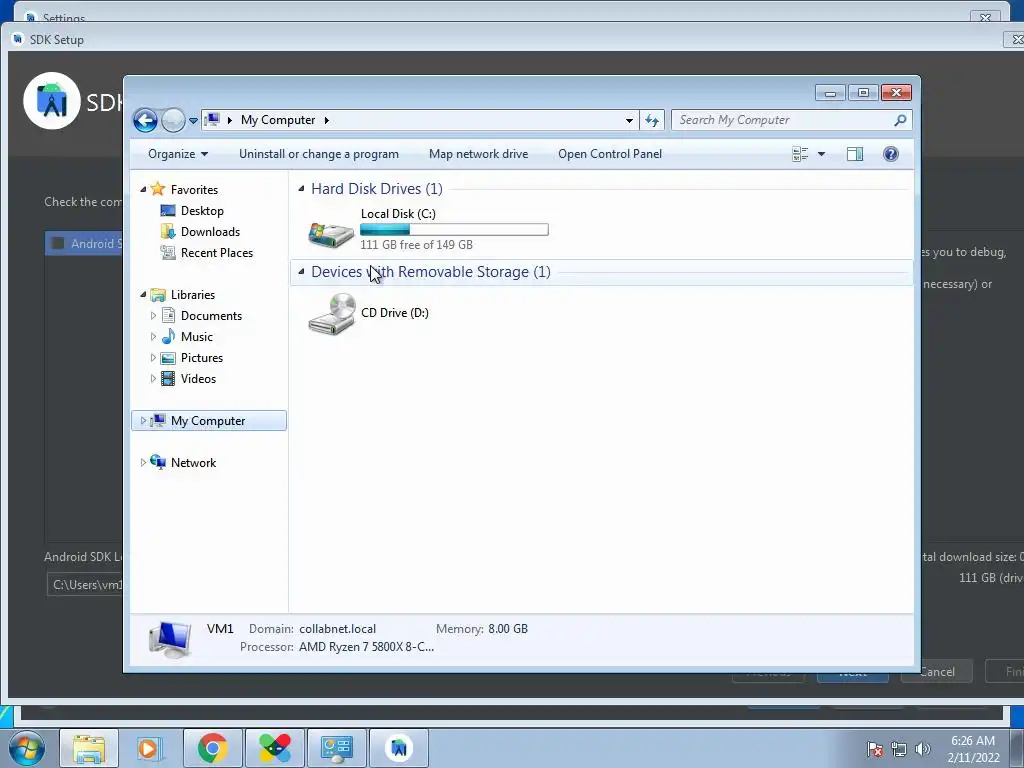Viewport: 1024px width, 768px height.
Task: Open Control Panel from toolbar
Action: [610, 154]
